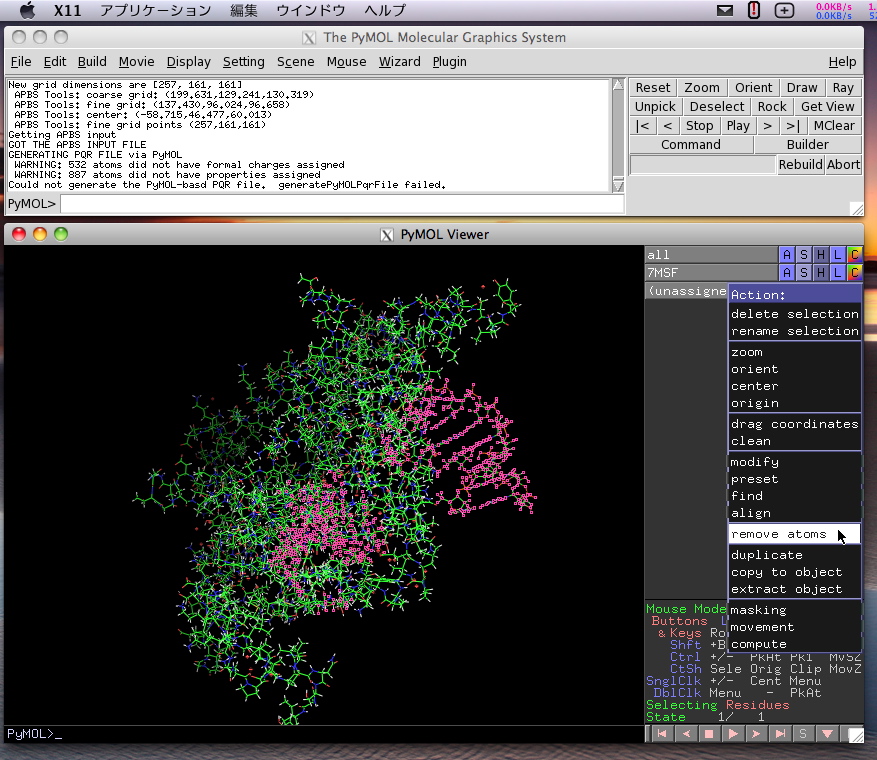Open the C color menu for 7MSF

(854, 273)
